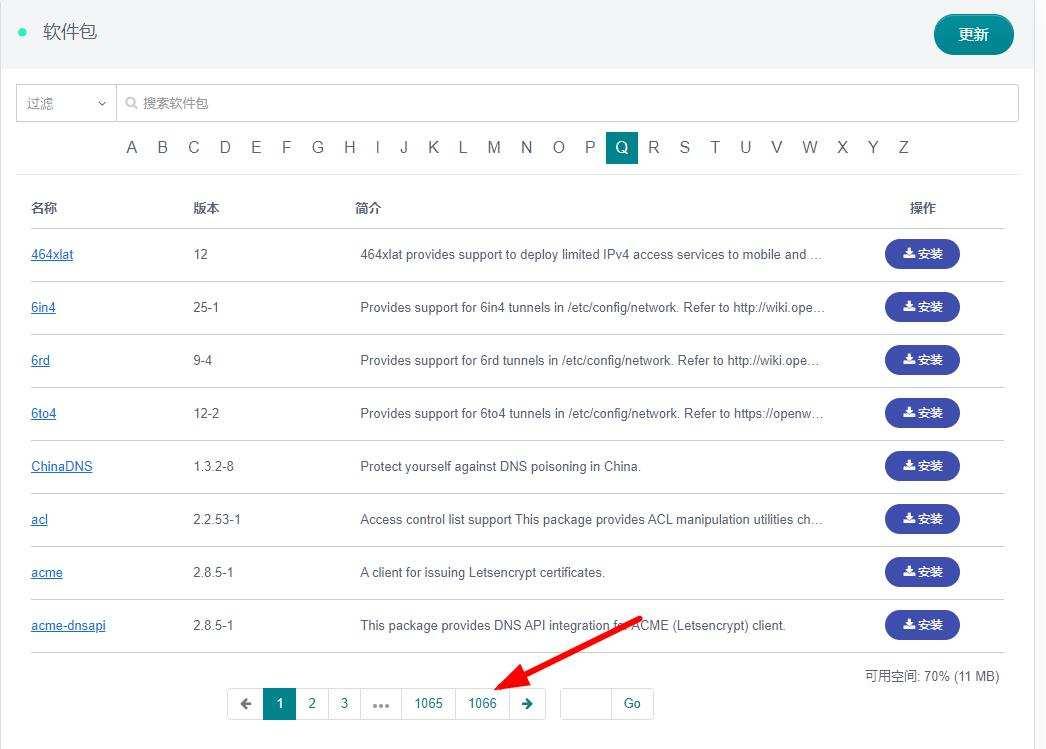Select letter A in alphabet filter
The width and height of the screenshot is (1046, 749).
[132, 147]
